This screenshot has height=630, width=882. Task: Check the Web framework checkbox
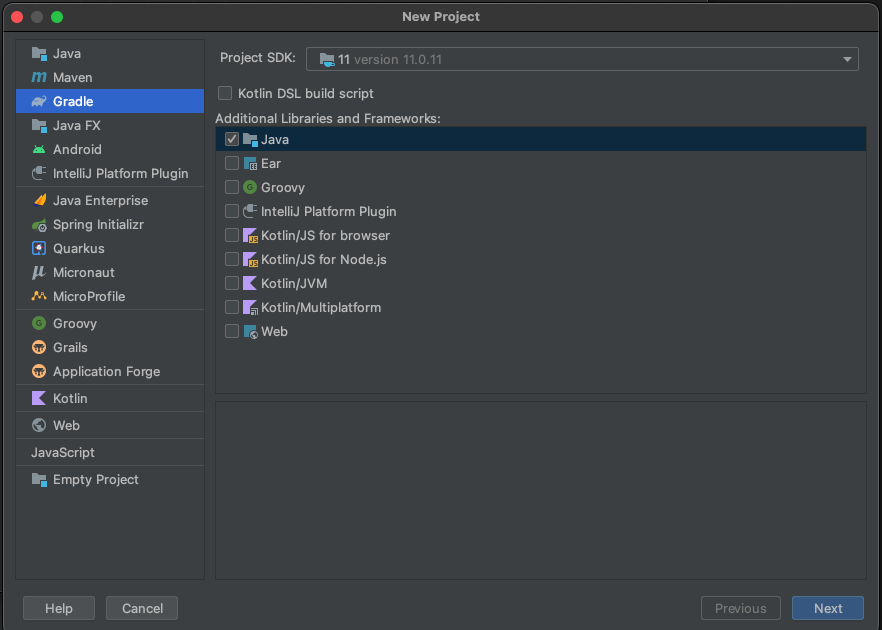[232, 331]
